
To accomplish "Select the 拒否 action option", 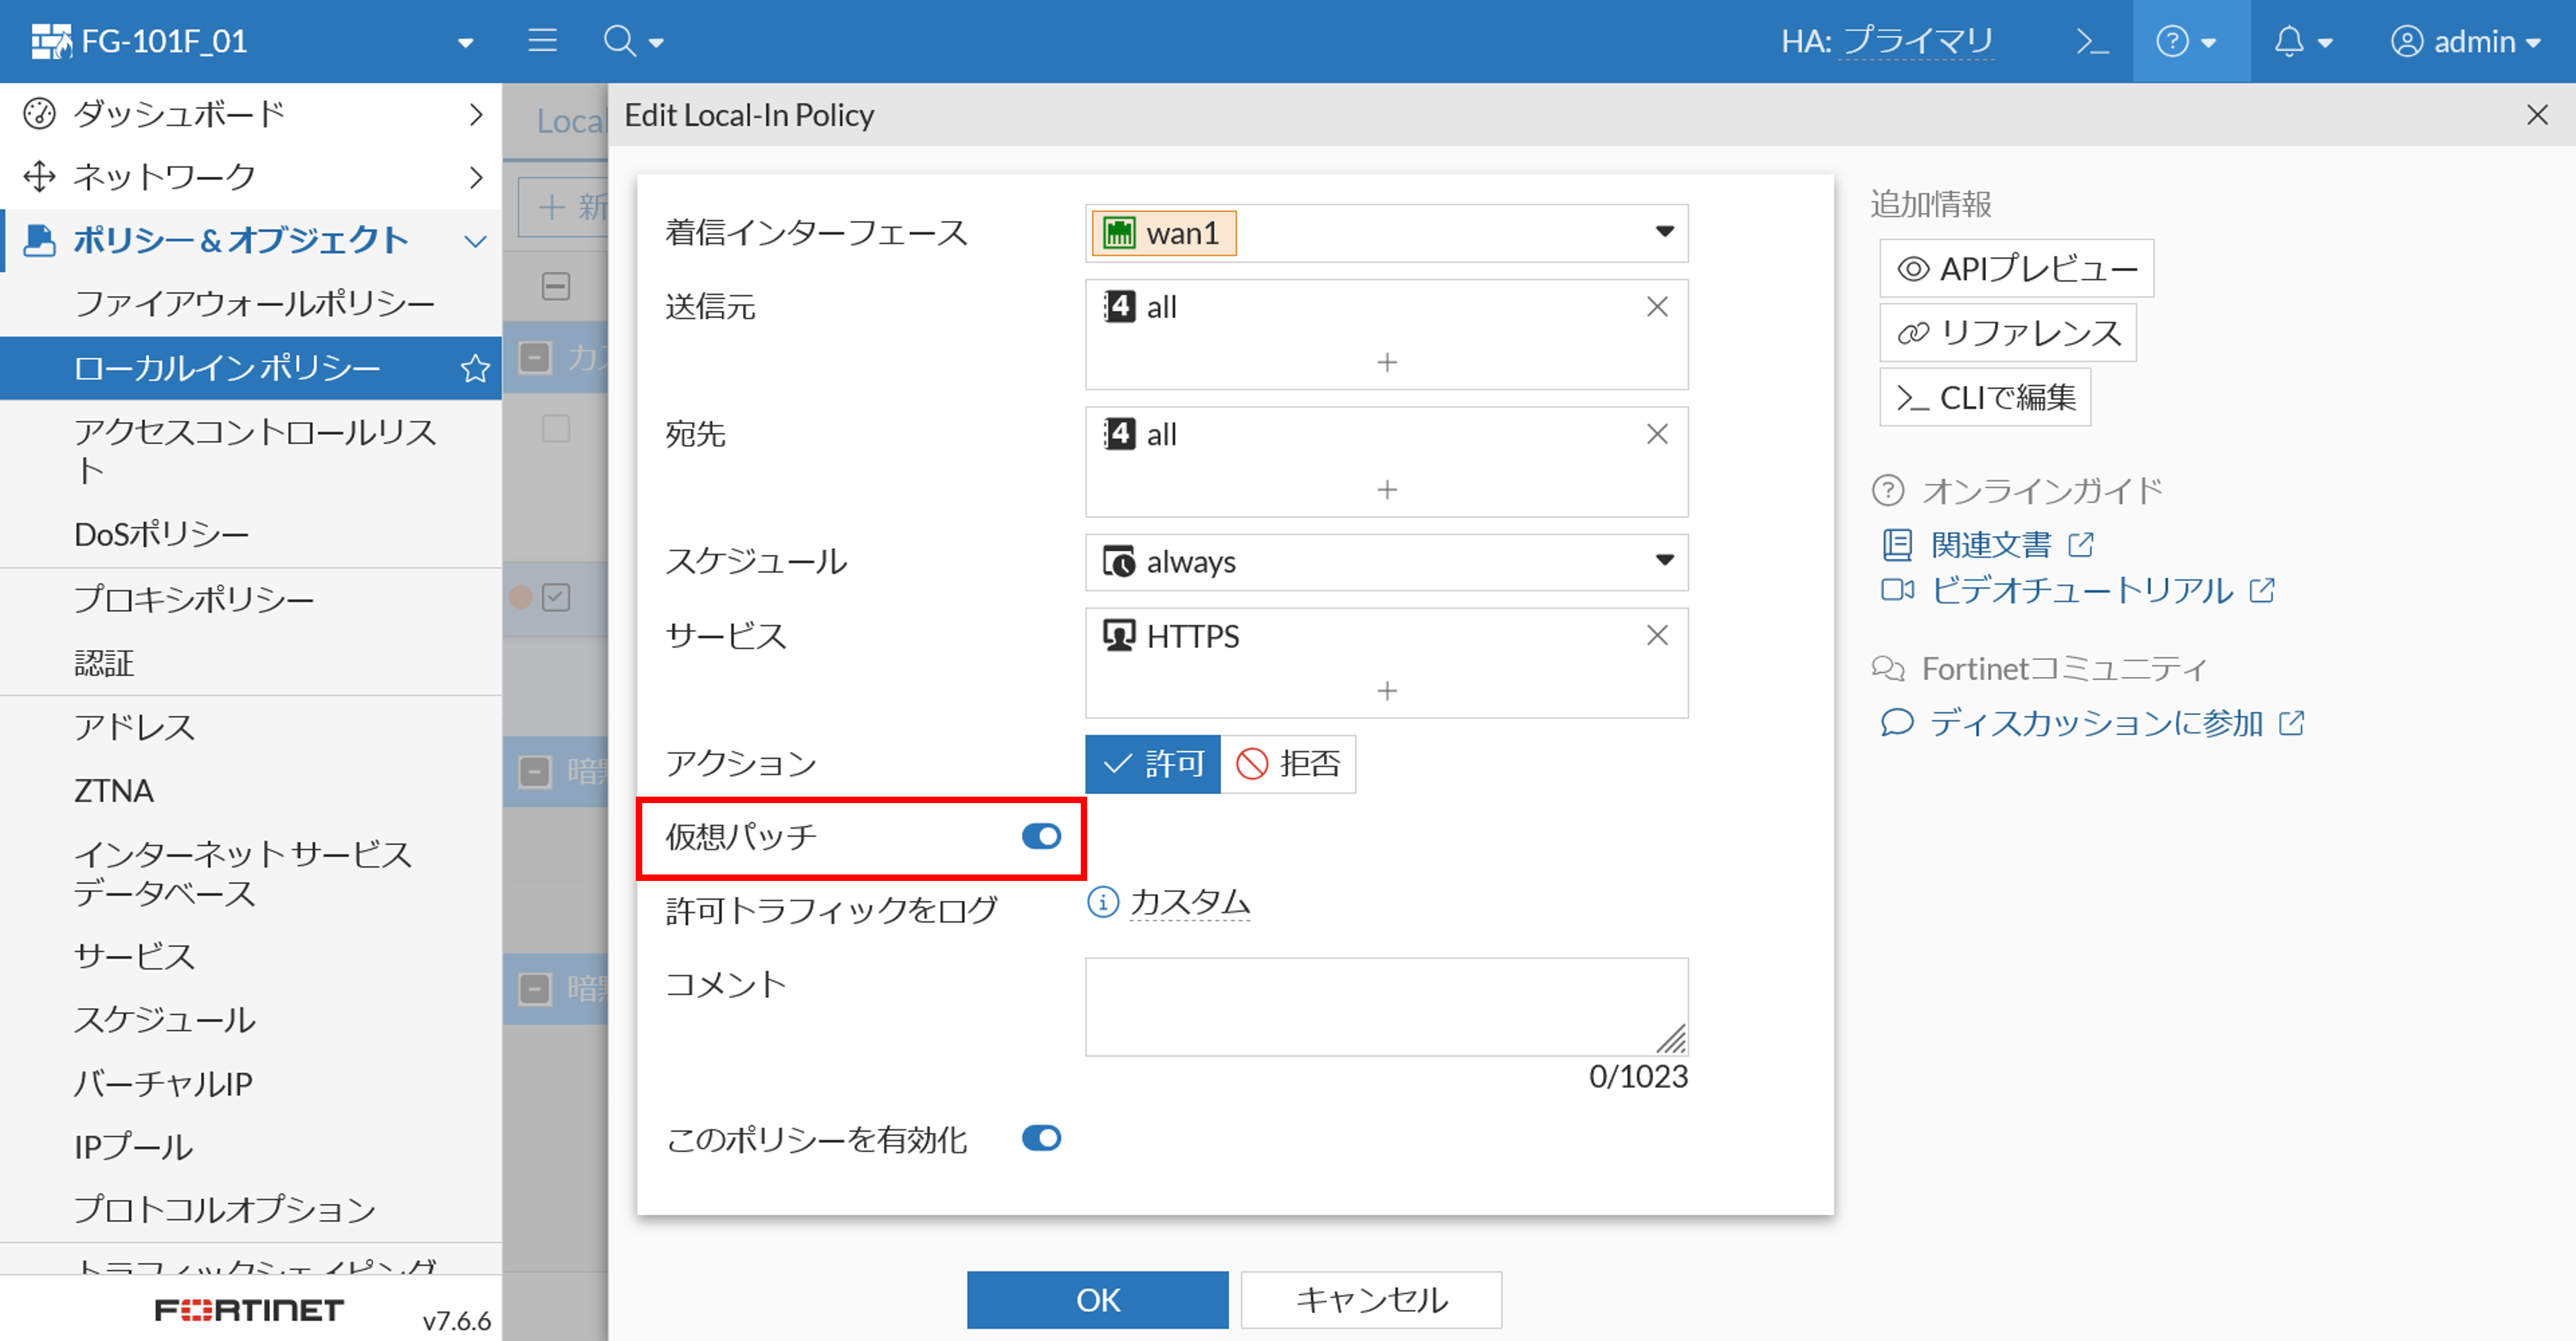I will (x=1288, y=764).
